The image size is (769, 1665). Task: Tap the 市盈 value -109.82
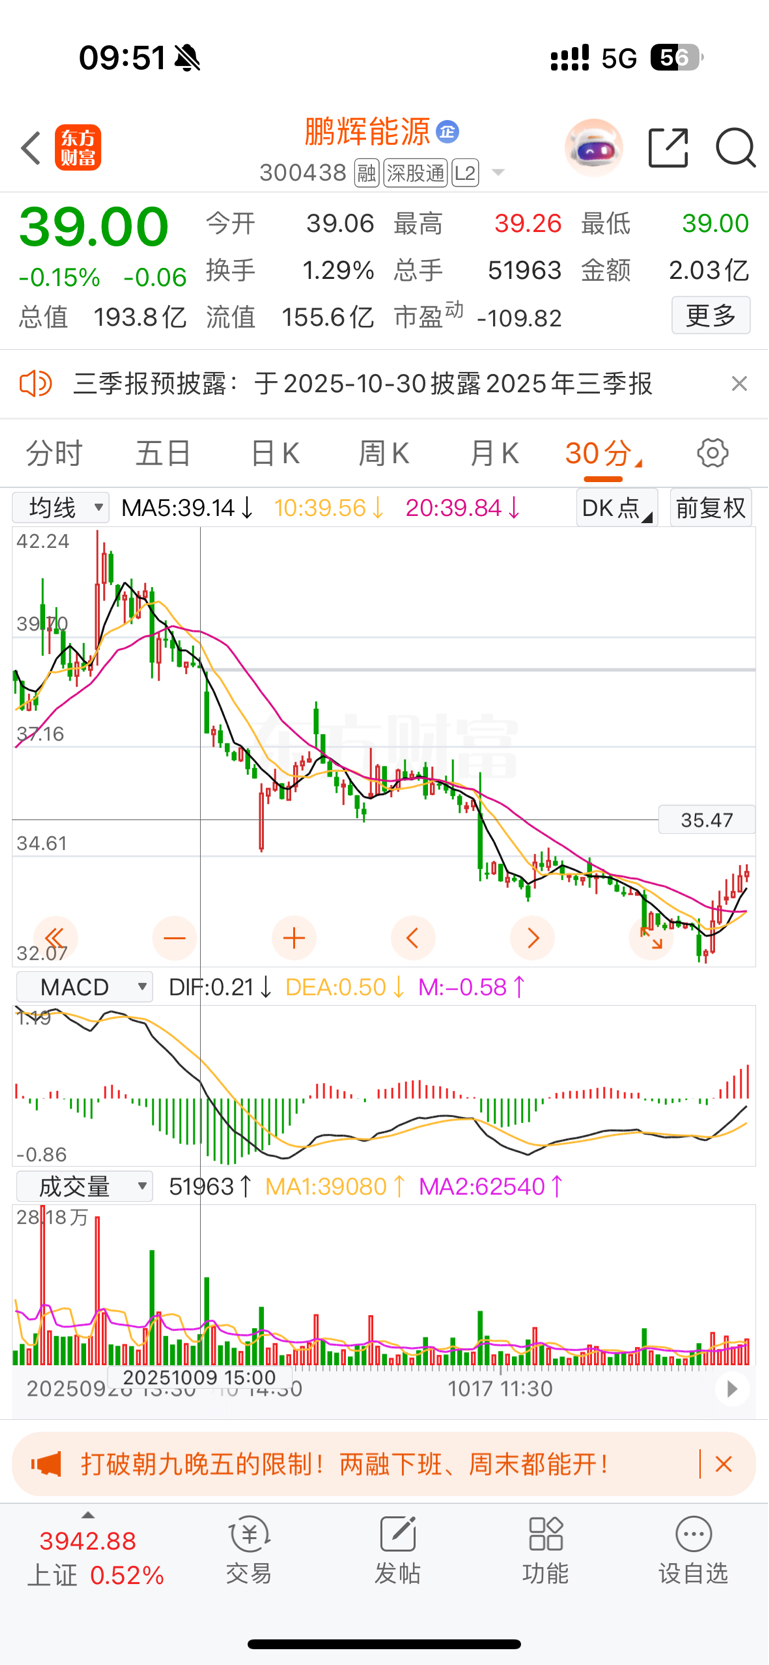(519, 318)
